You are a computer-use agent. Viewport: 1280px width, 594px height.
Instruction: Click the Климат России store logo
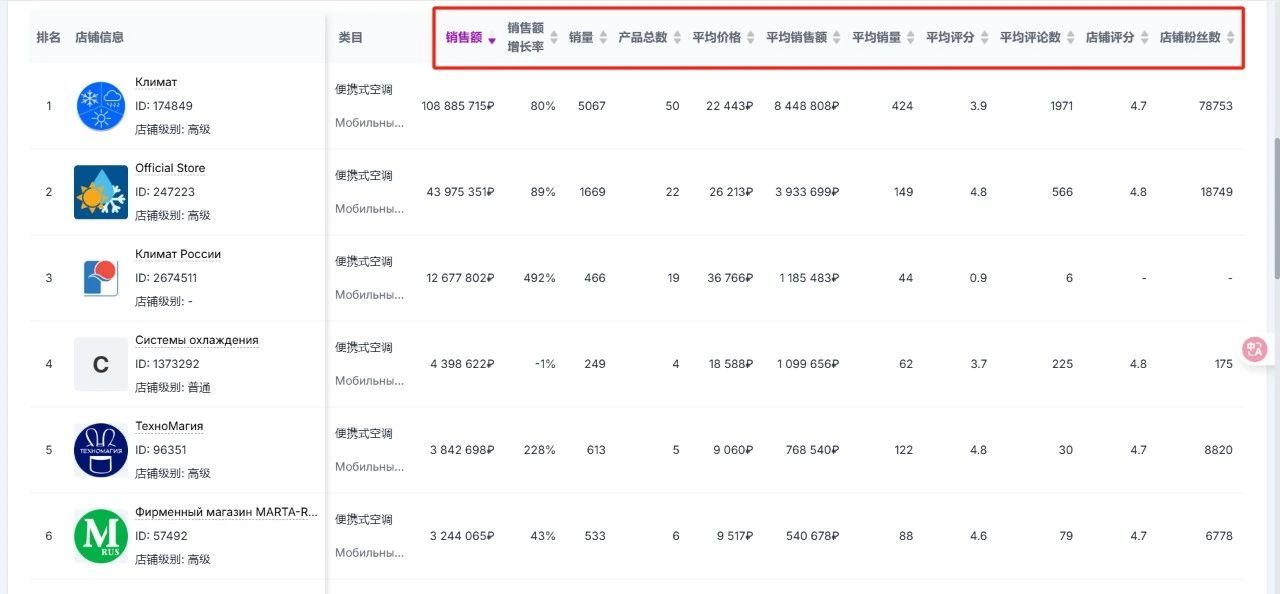pos(100,278)
